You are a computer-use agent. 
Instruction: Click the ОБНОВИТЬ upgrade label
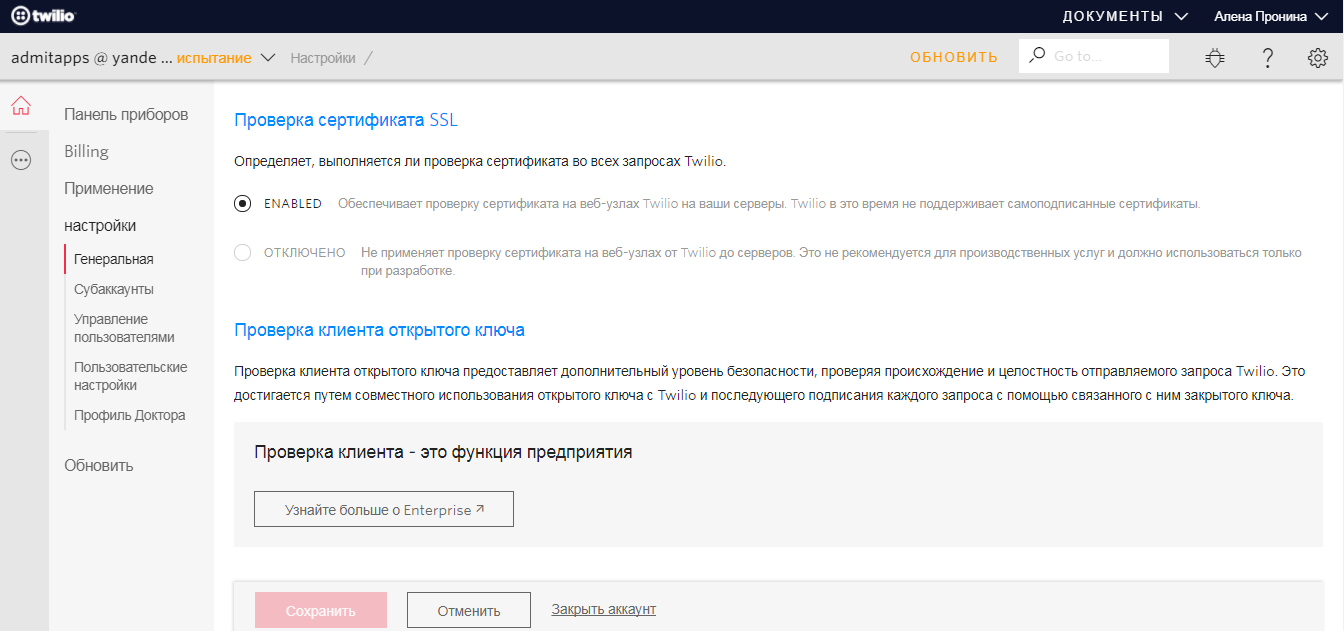[x=953, y=57]
